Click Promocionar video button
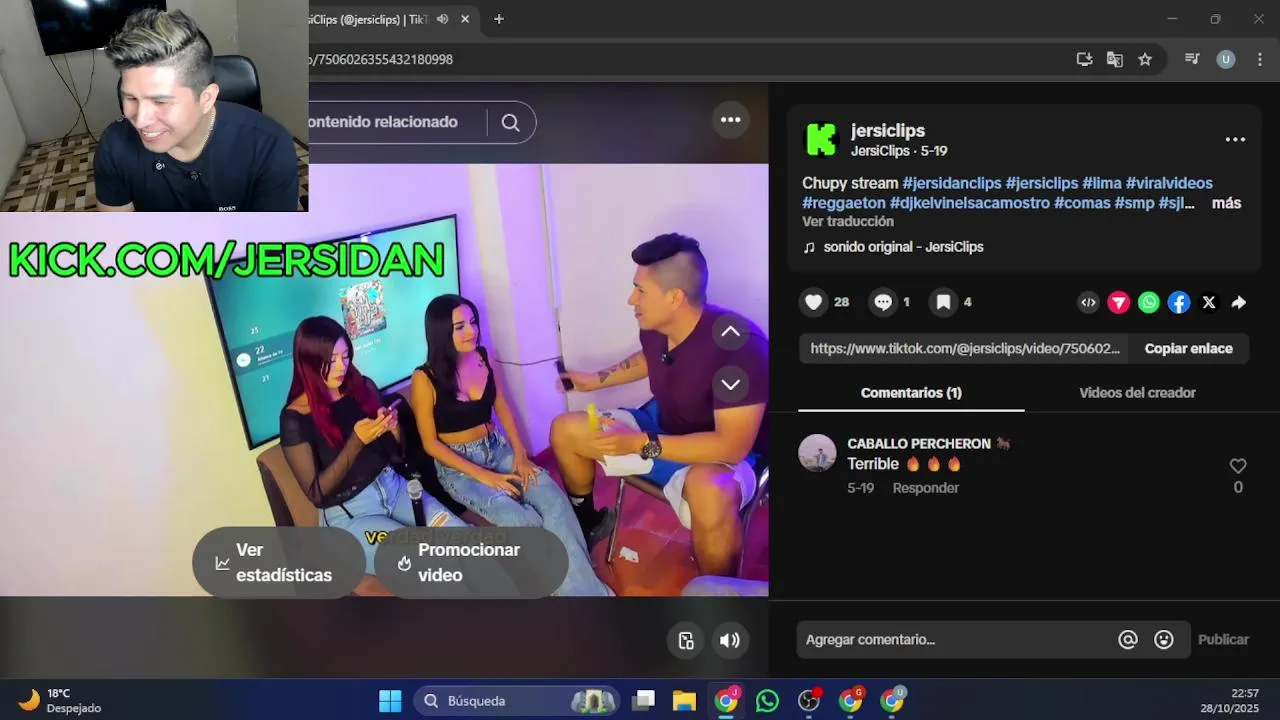This screenshot has height=720, width=1280. click(x=471, y=563)
